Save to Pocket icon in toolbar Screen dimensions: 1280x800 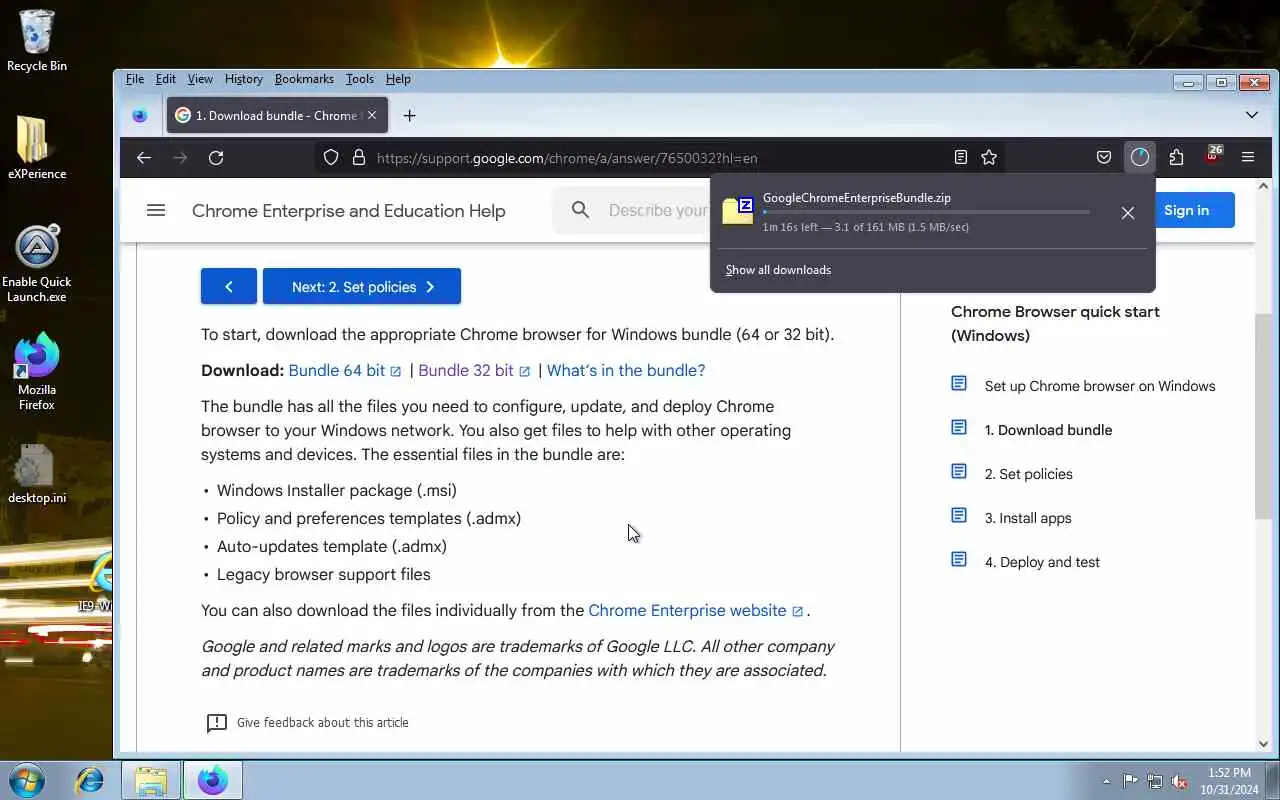pos(1104,157)
